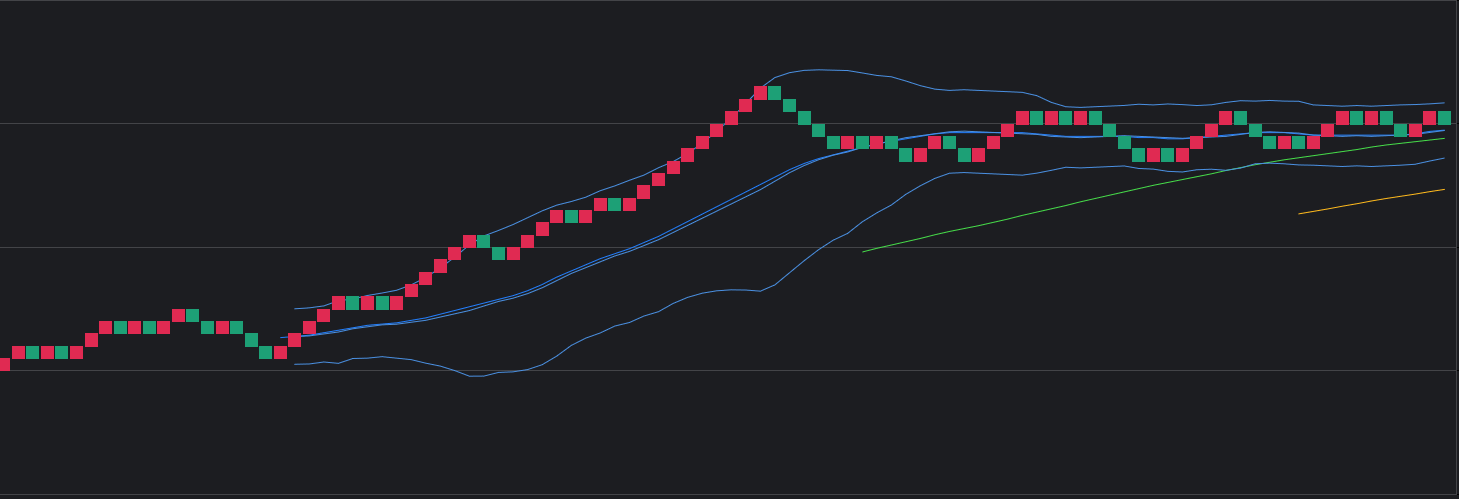1459x499 pixels.
Task: Click the left starting point of the green line
Action: point(863,251)
